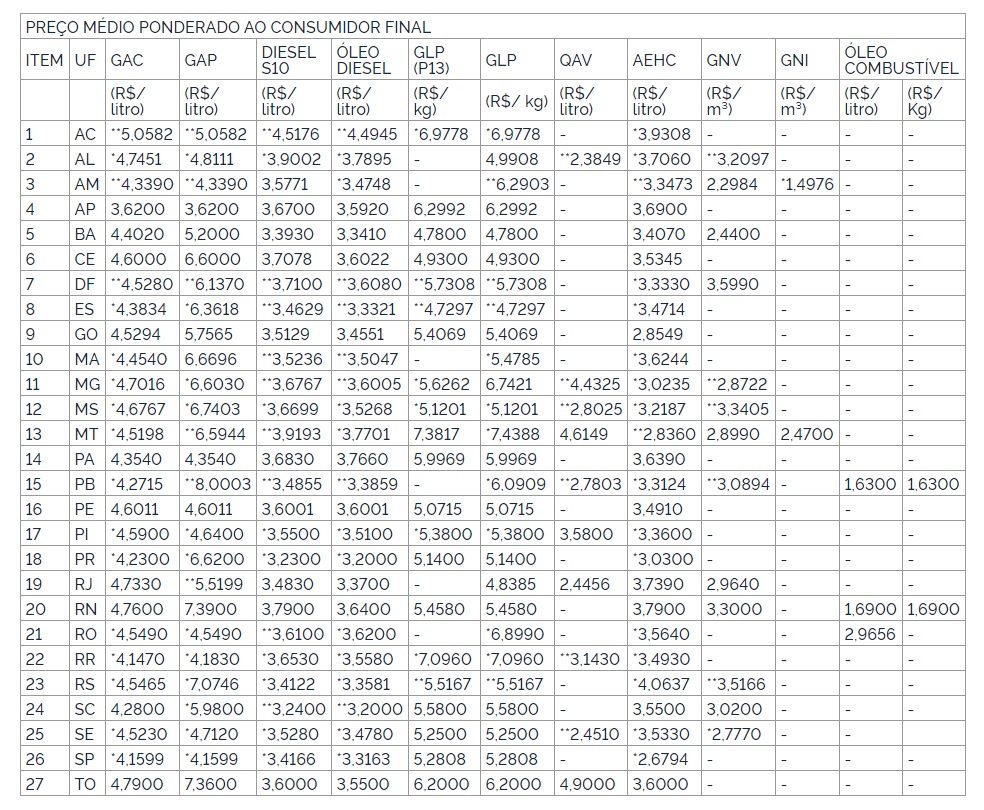
Task: Select the UF cell for BA
Action: (x=85, y=234)
